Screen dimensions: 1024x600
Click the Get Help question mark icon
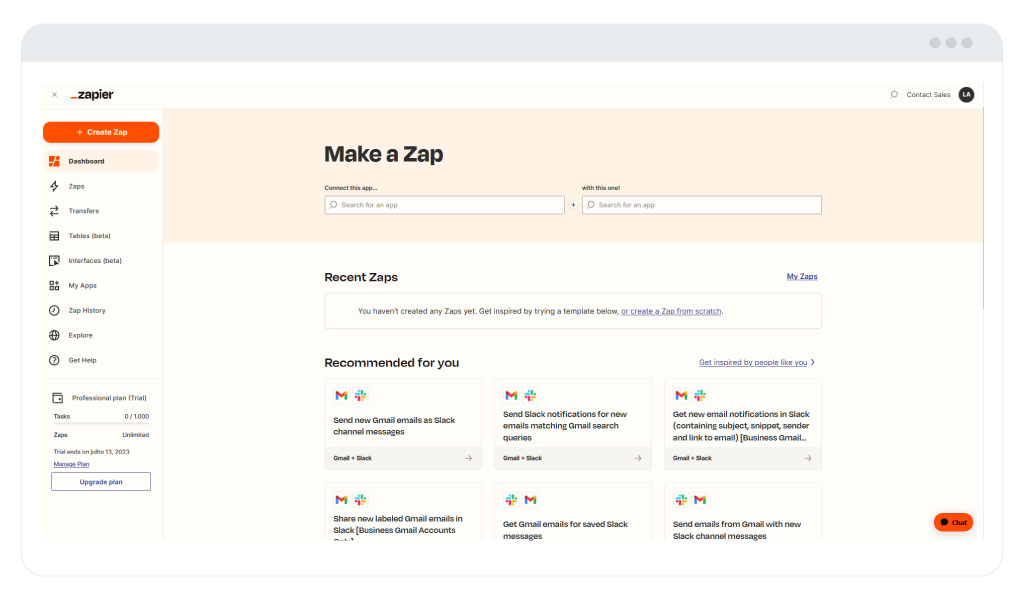click(54, 360)
